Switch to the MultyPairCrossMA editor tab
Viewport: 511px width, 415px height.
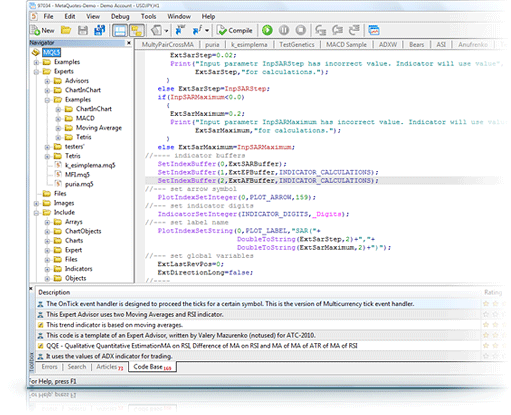(x=168, y=44)
